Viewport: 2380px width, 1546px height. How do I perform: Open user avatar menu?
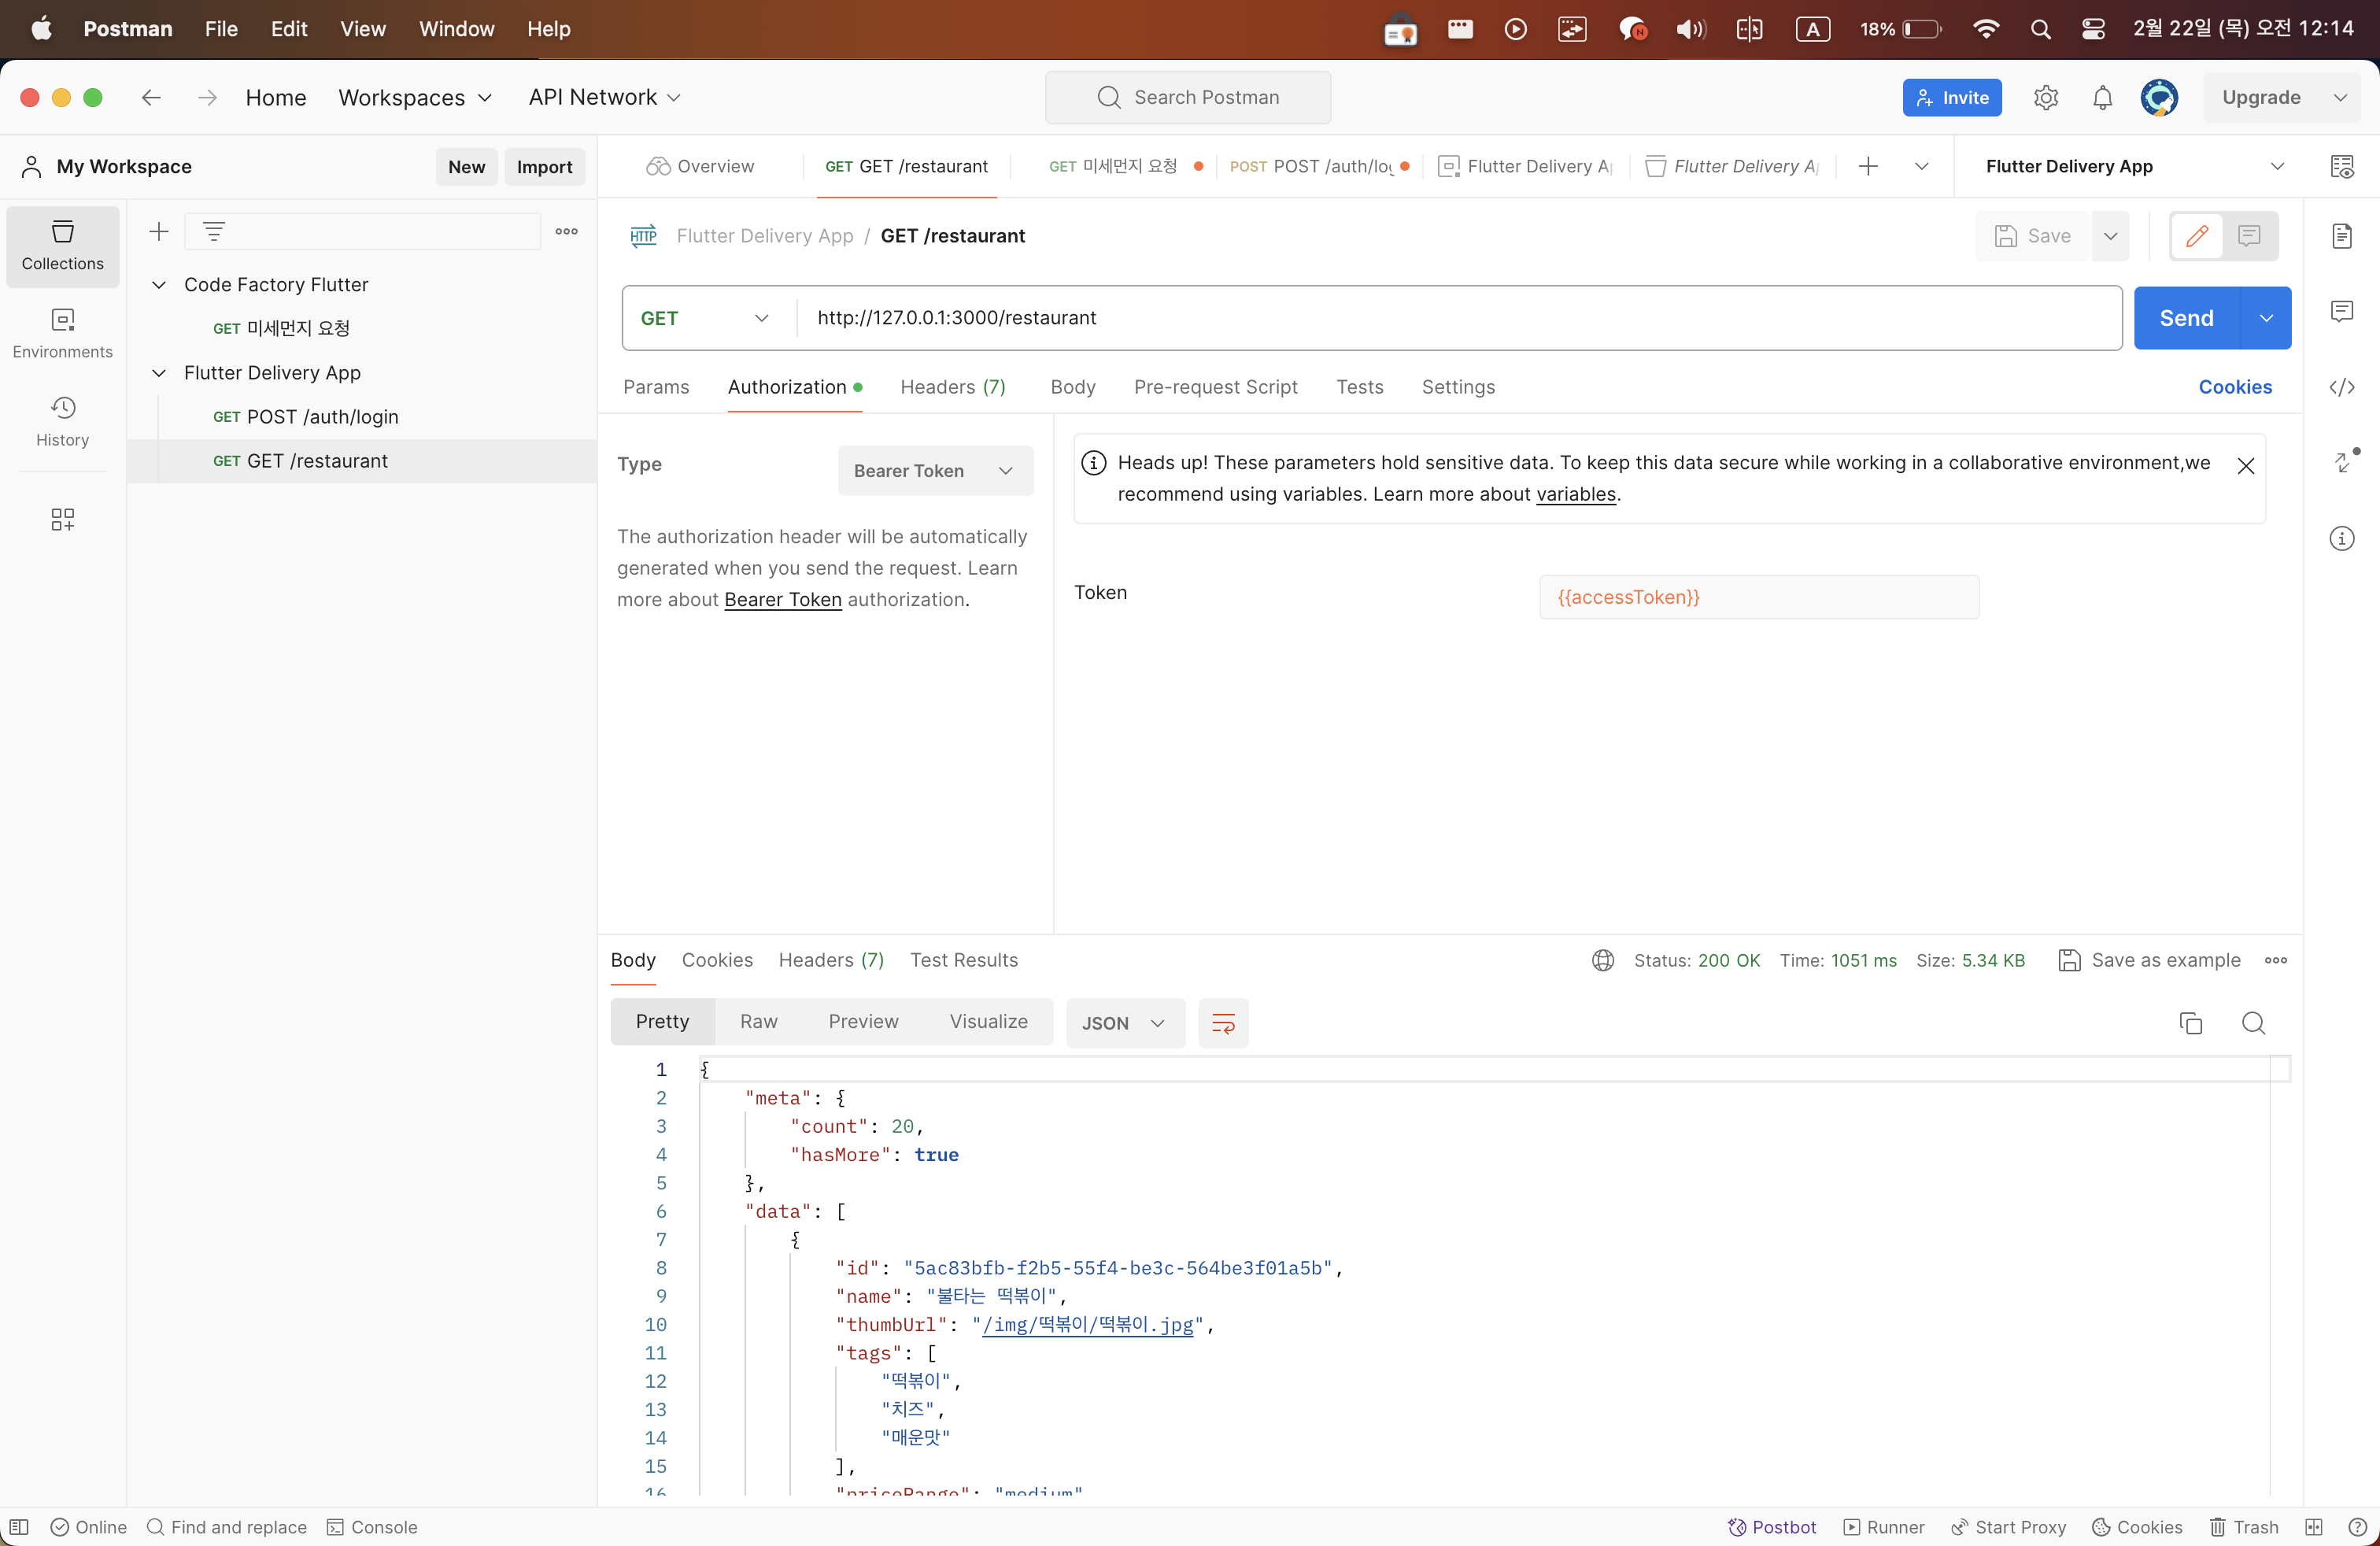click(x=2159, y=97)
